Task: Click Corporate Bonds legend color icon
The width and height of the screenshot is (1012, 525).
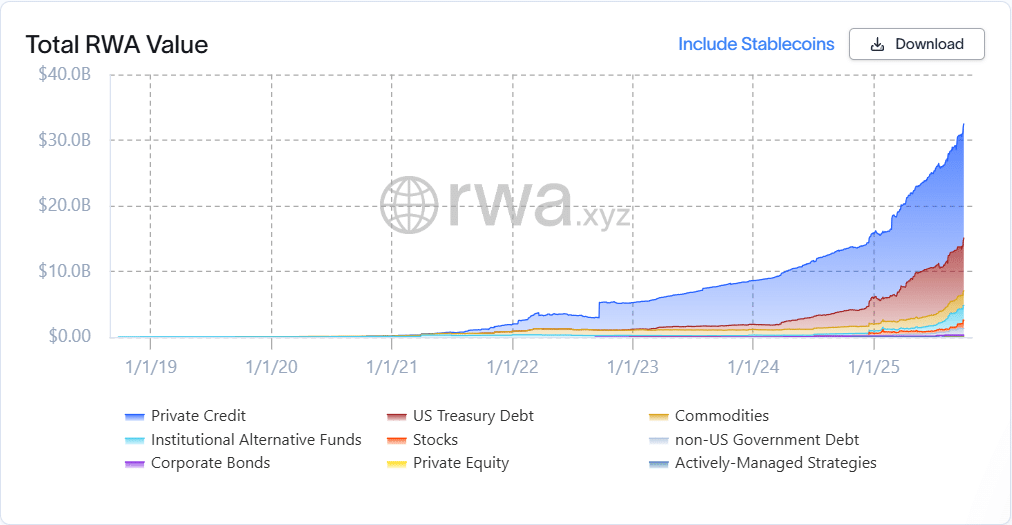Action: [134, 464]
